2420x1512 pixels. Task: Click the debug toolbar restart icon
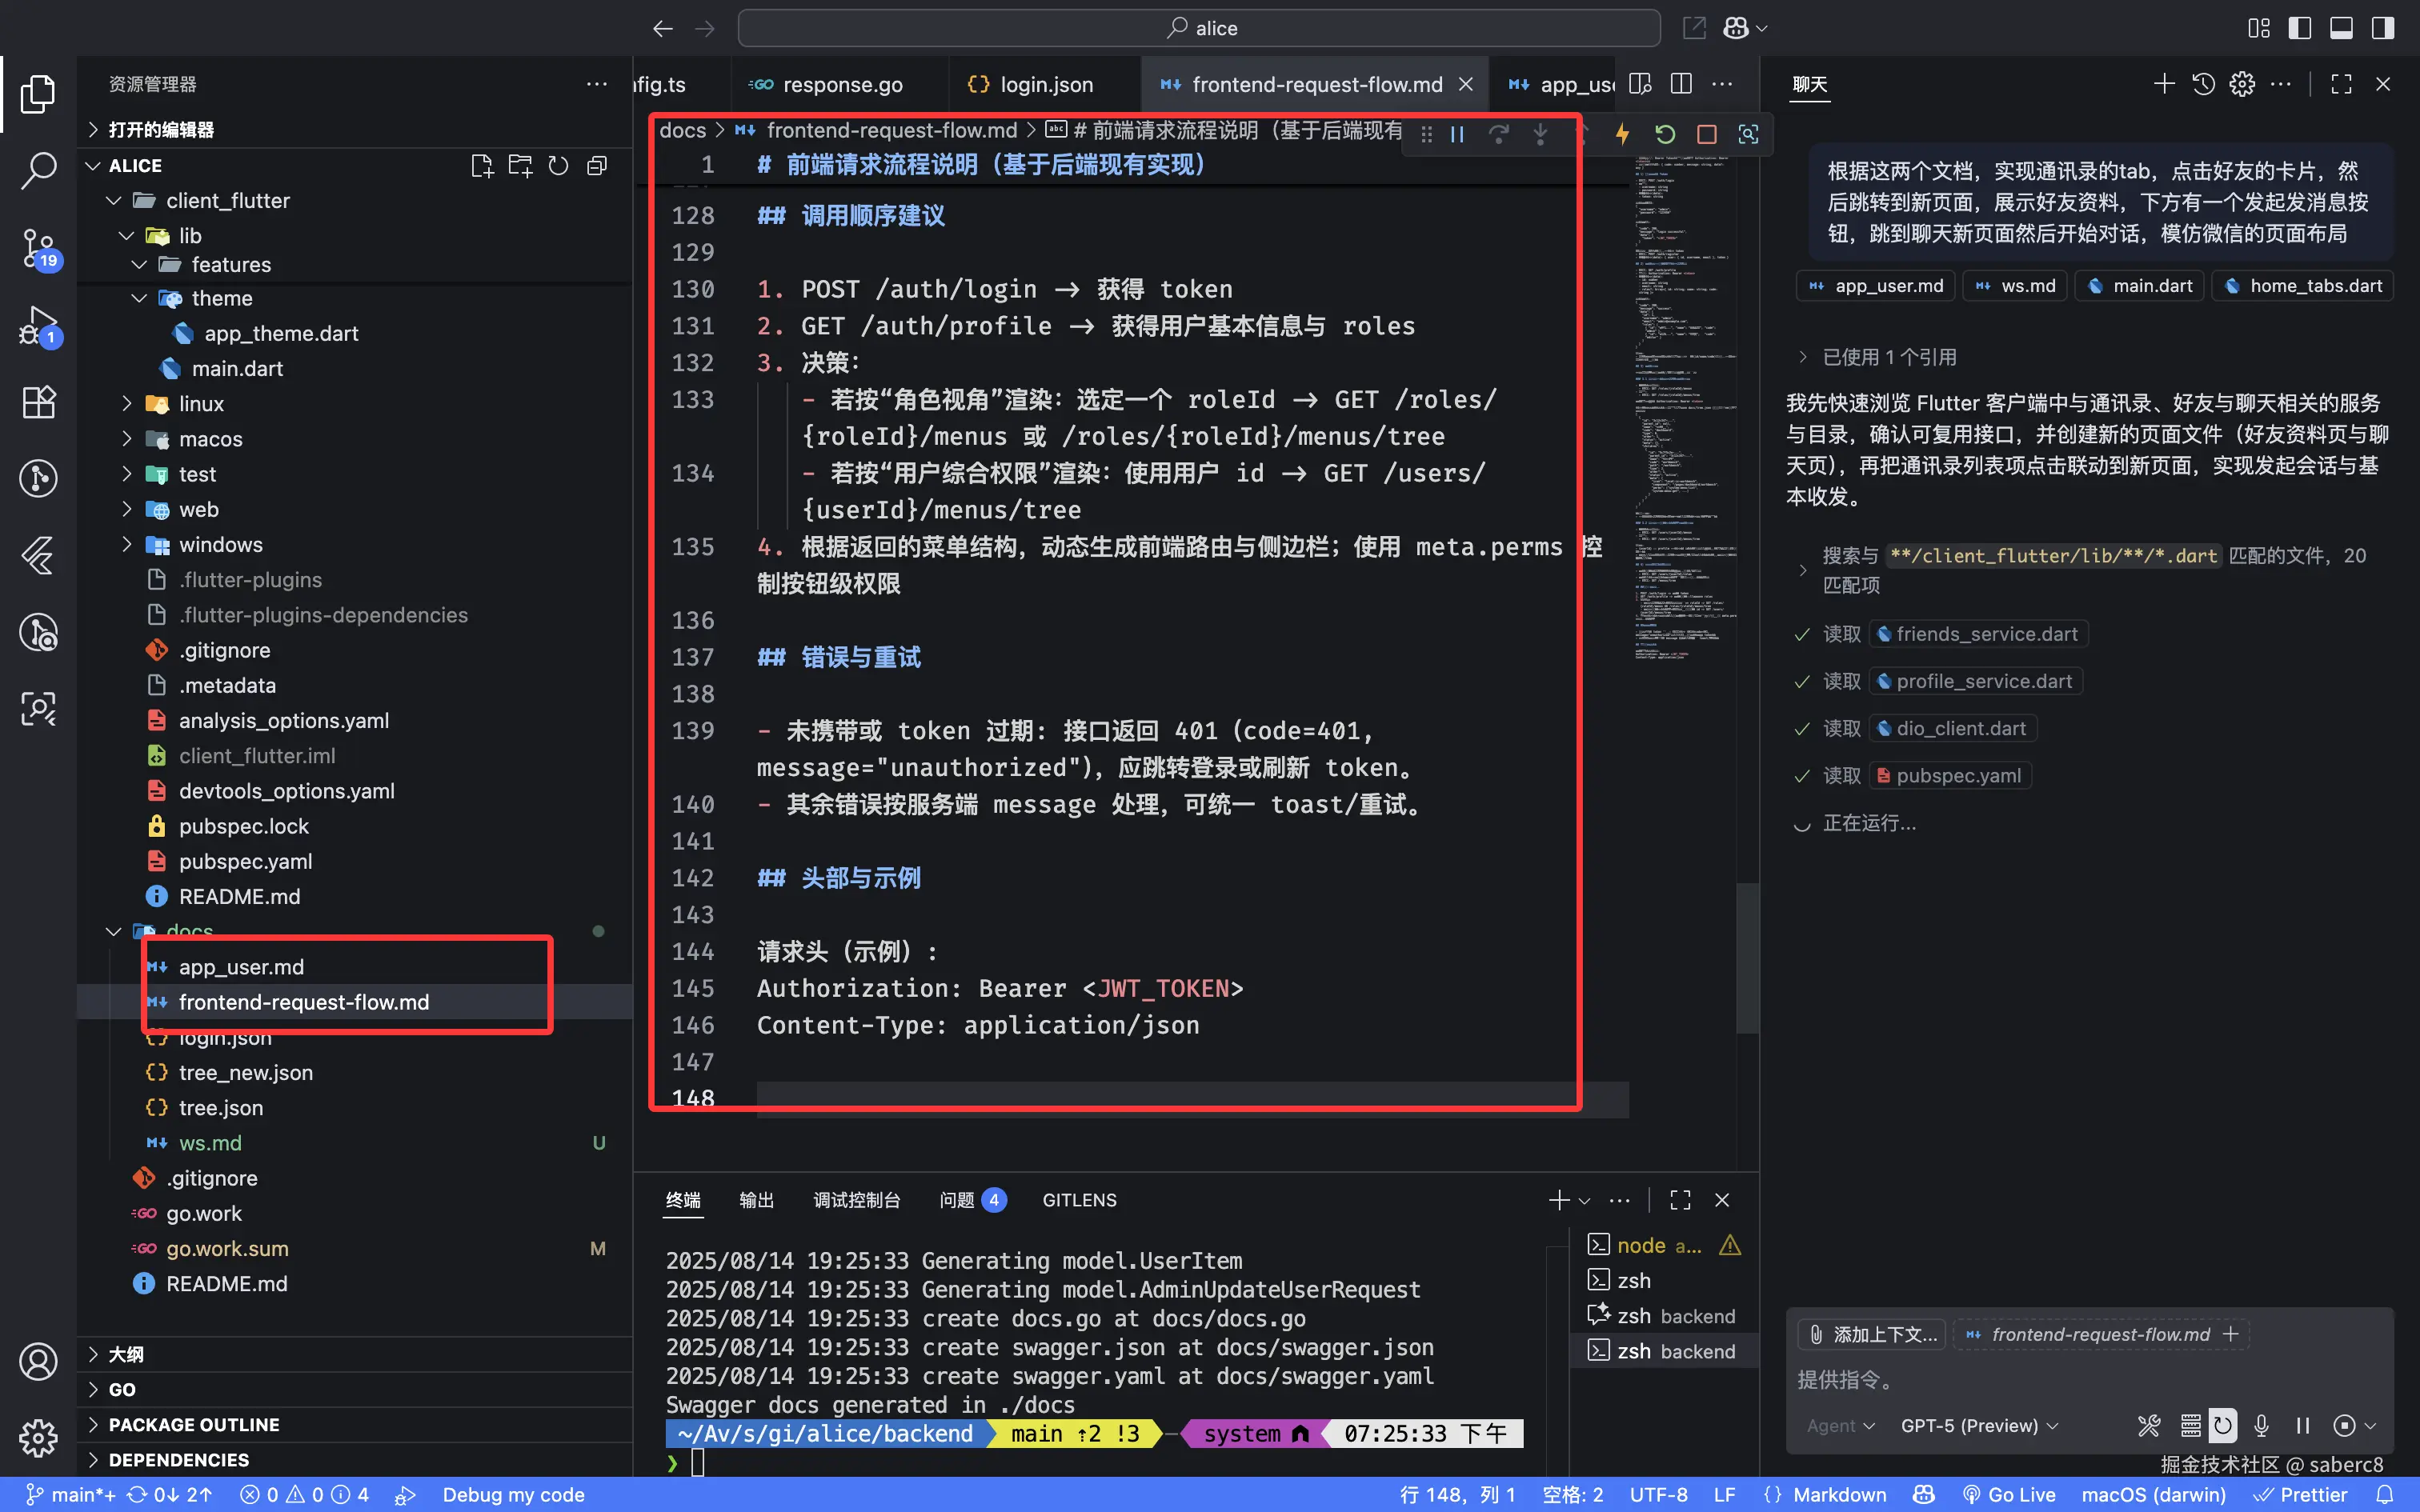tap(1665, 134)
